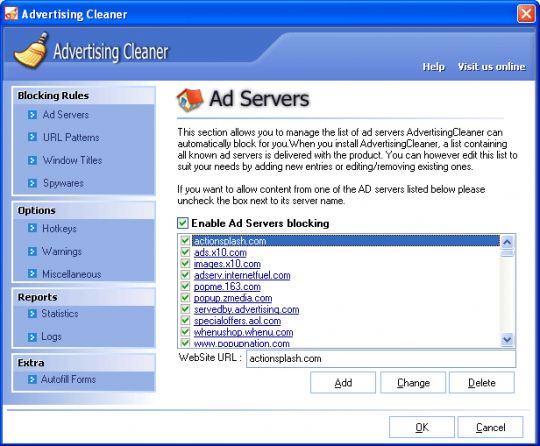Click the house icon next to Ad Servers heading
Screen dimensions: 540x446
(190, 100)
